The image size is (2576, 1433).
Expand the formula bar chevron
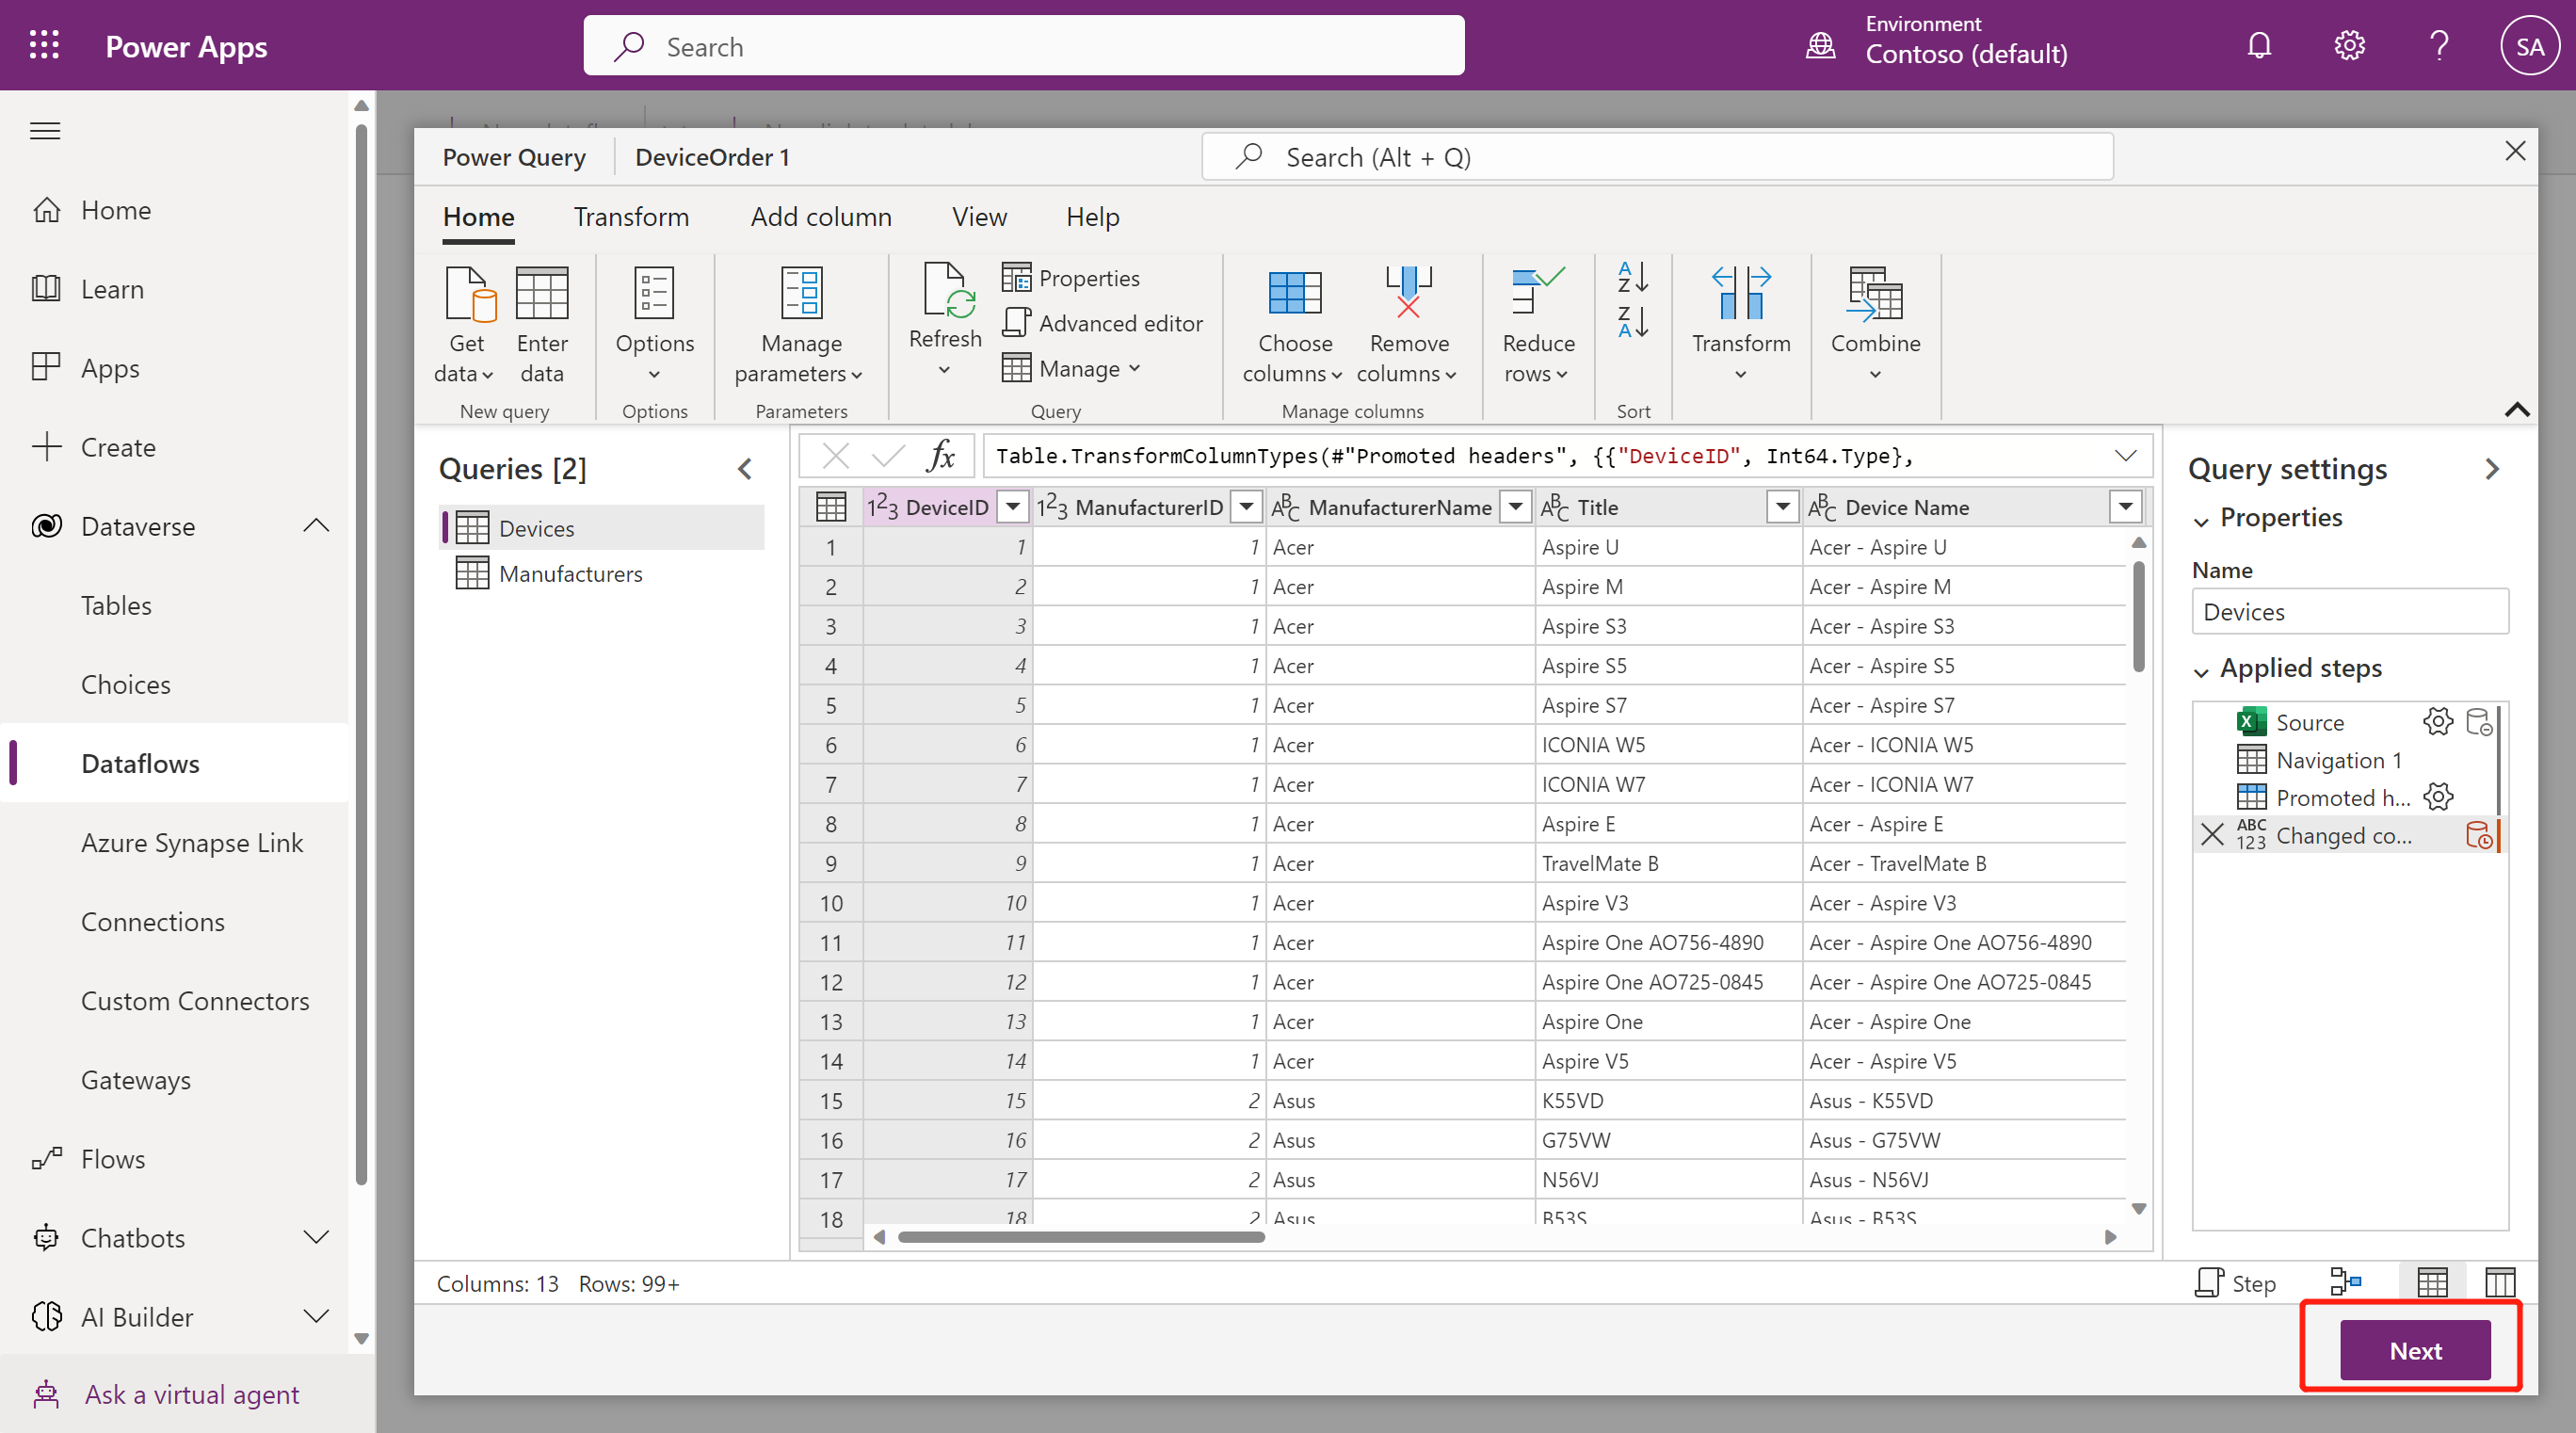2125,456
